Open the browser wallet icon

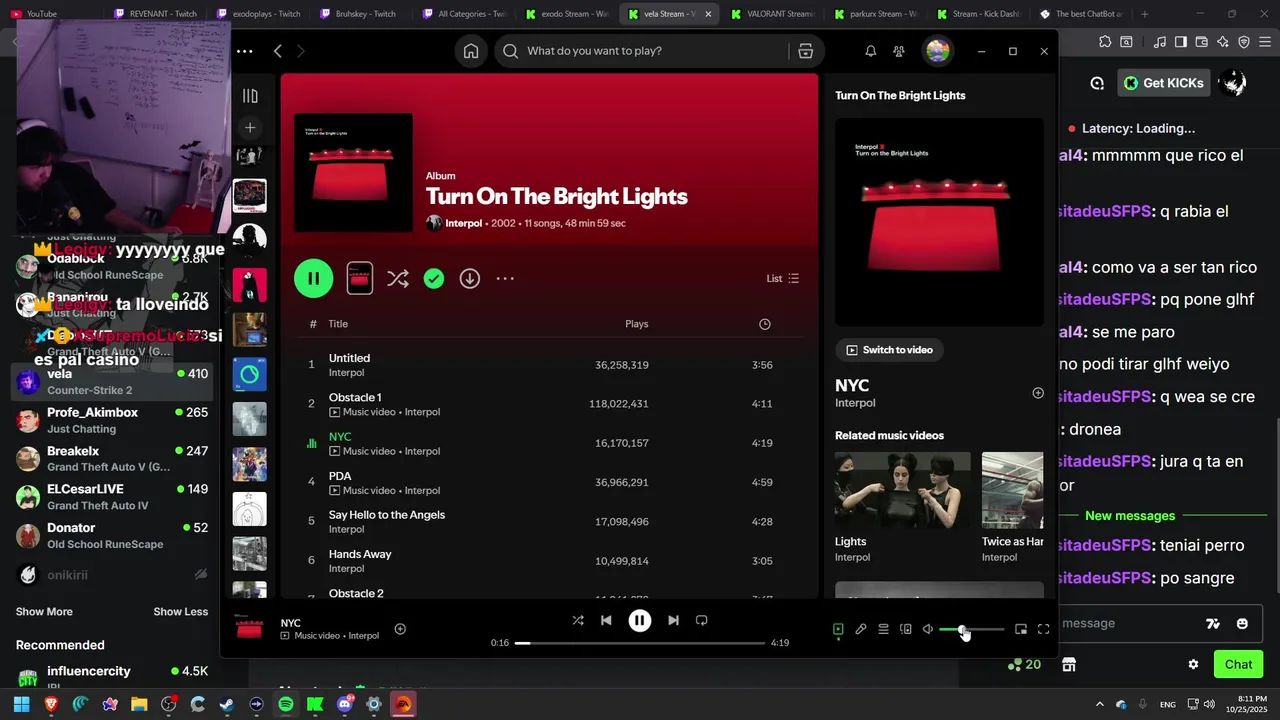1202,42
